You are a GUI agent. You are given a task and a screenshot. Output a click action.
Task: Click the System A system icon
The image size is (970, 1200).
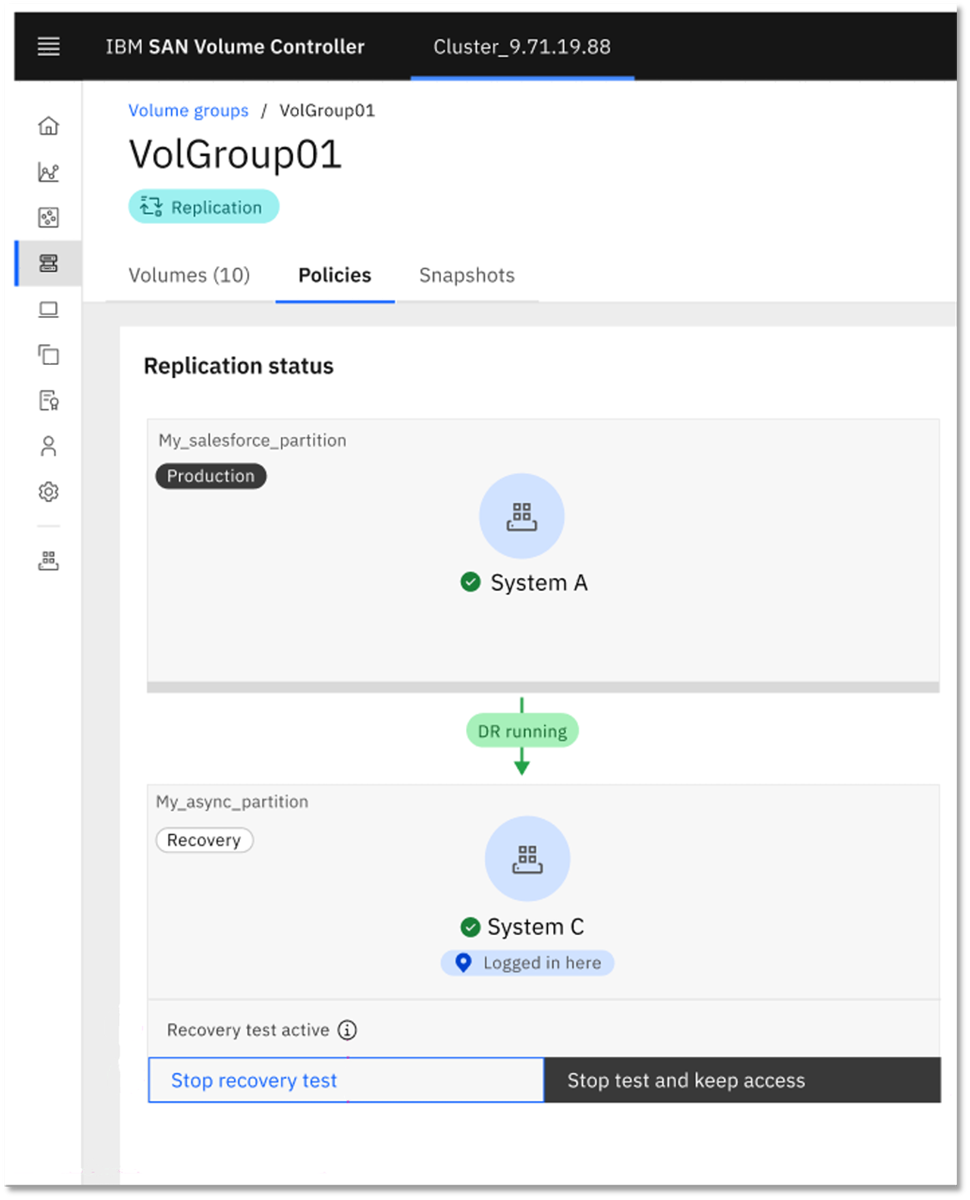click(x=522, y=515)
